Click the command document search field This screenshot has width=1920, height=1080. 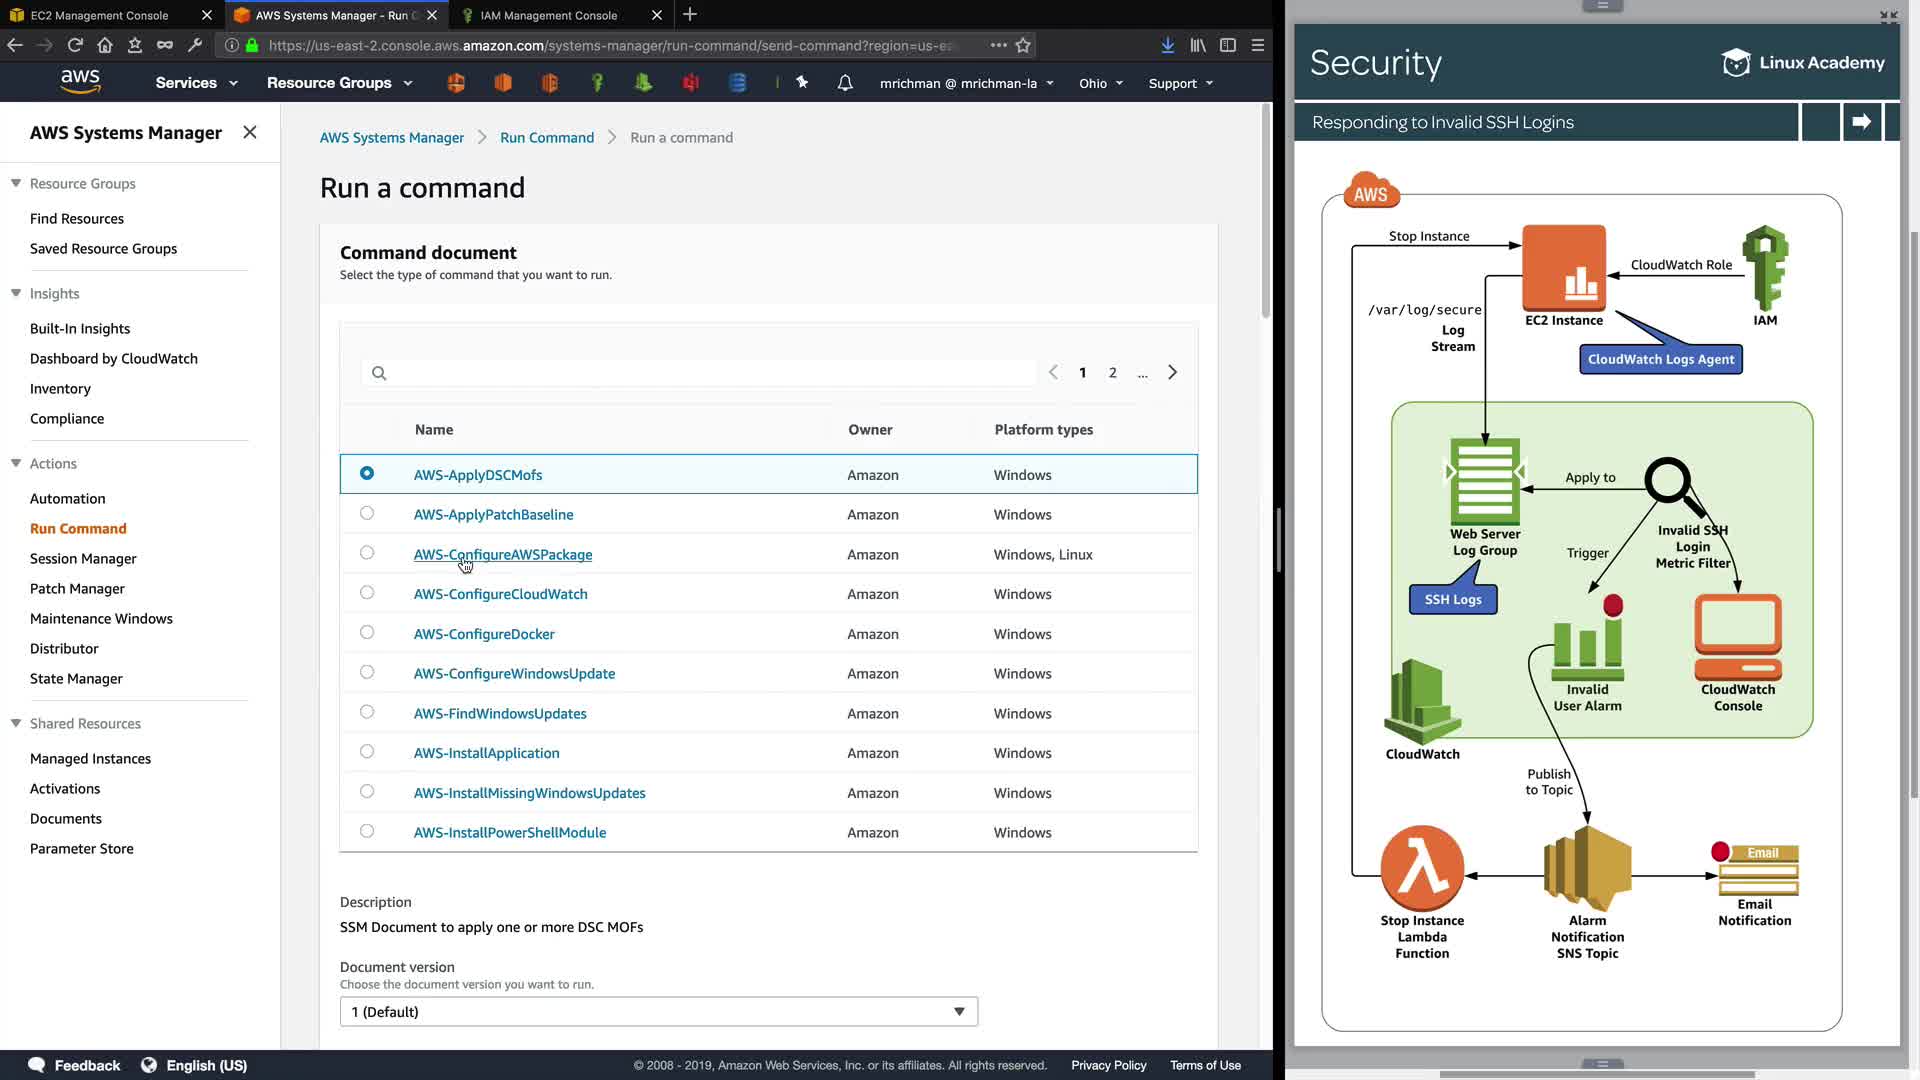pos(700,373)
